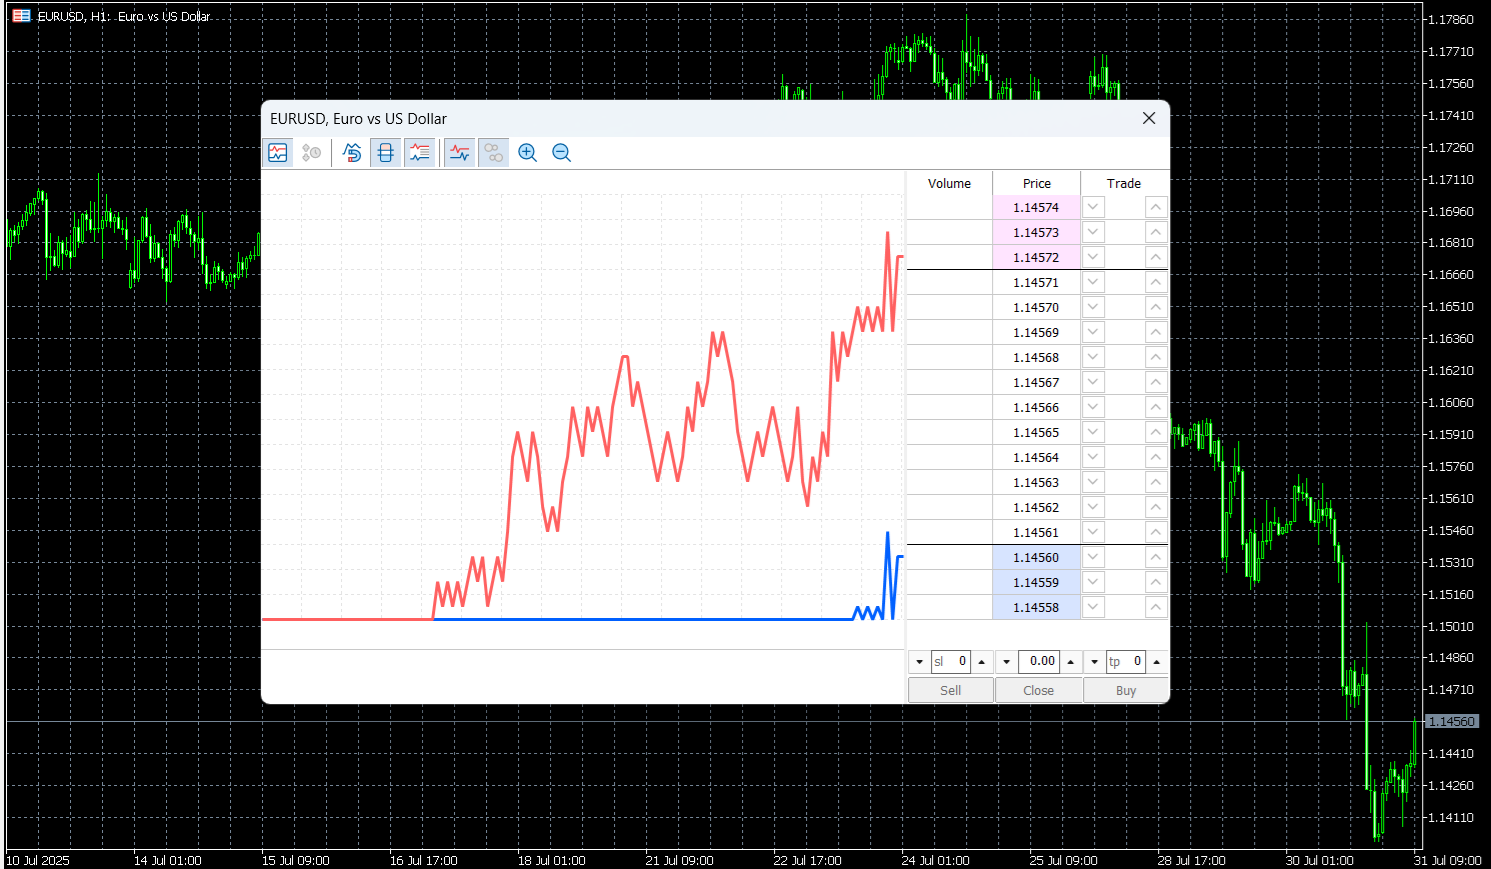Select the price cell 1.14566

(x=1036, y=407)
